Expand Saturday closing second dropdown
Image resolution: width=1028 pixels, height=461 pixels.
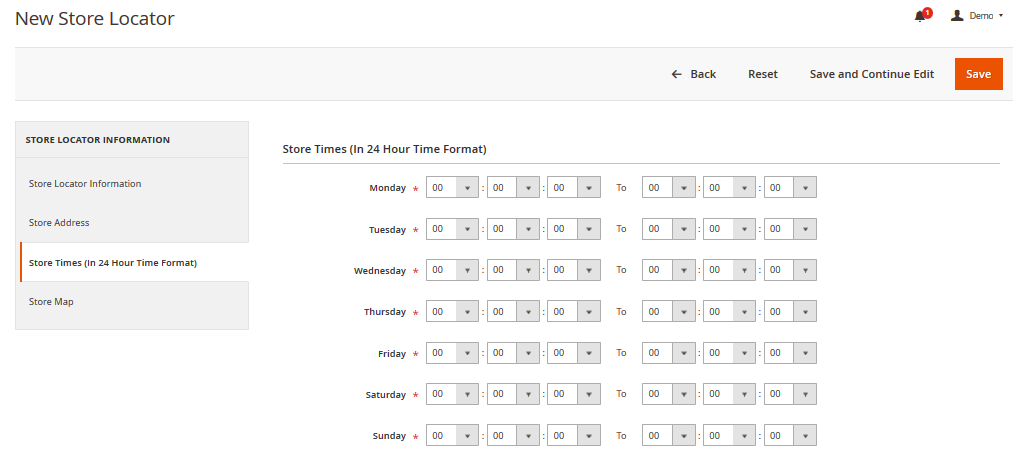pos(790,395)
